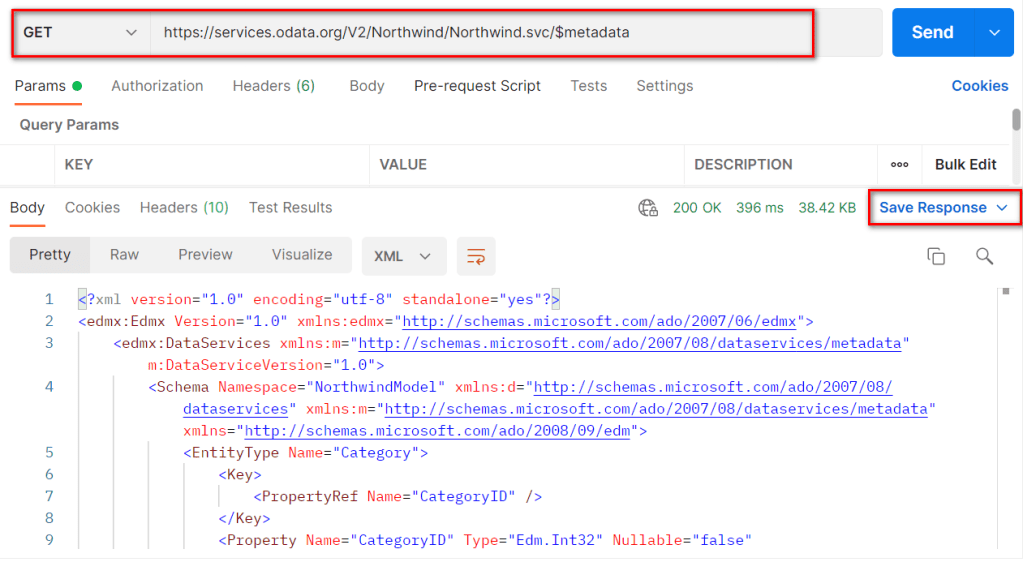This screenshot has width=1023, height=562.
Task: Click the request URL input field
Action: 480,33
